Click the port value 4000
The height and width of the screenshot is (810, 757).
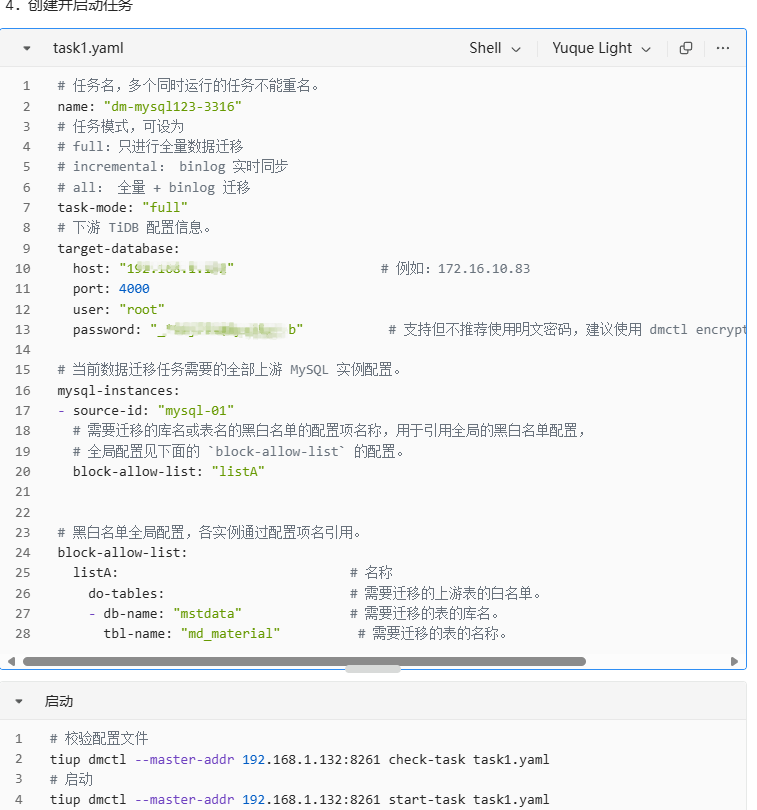tap(134, 288)
